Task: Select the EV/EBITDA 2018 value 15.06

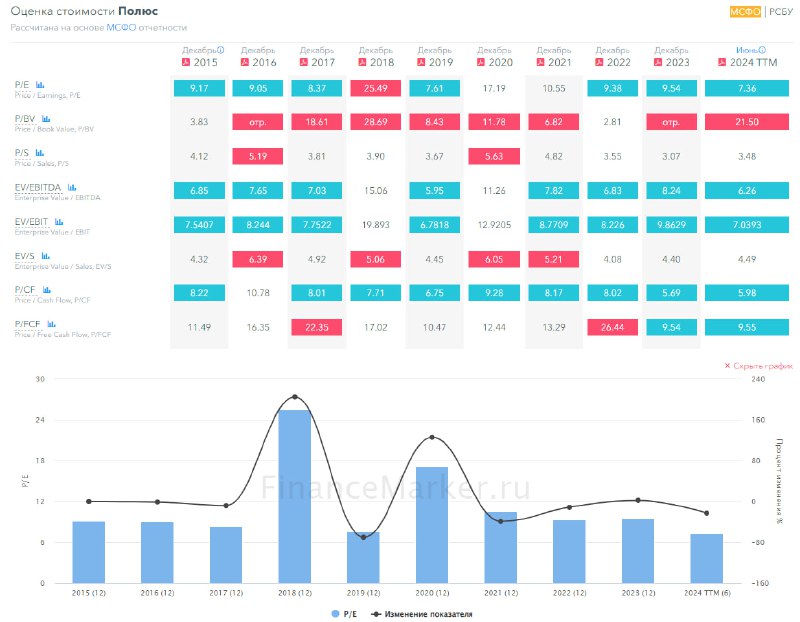Action: [376, 190]
